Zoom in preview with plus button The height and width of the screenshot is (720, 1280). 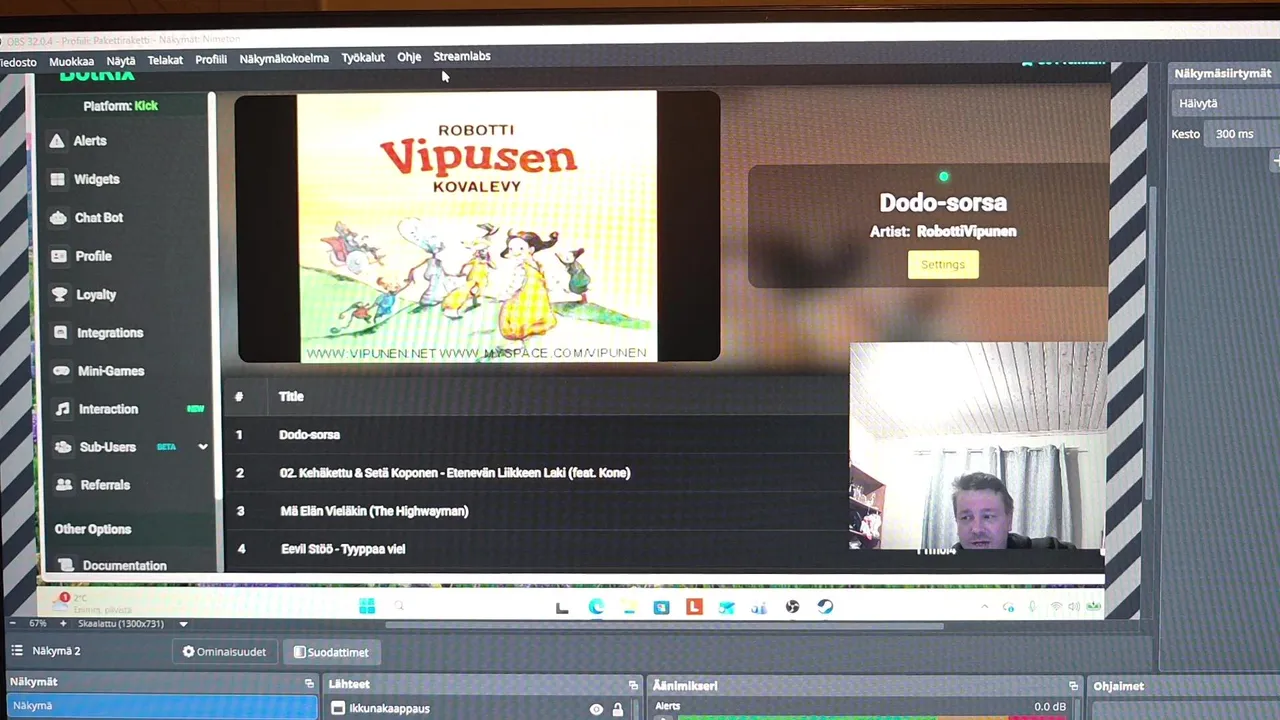tap(63, 623)
